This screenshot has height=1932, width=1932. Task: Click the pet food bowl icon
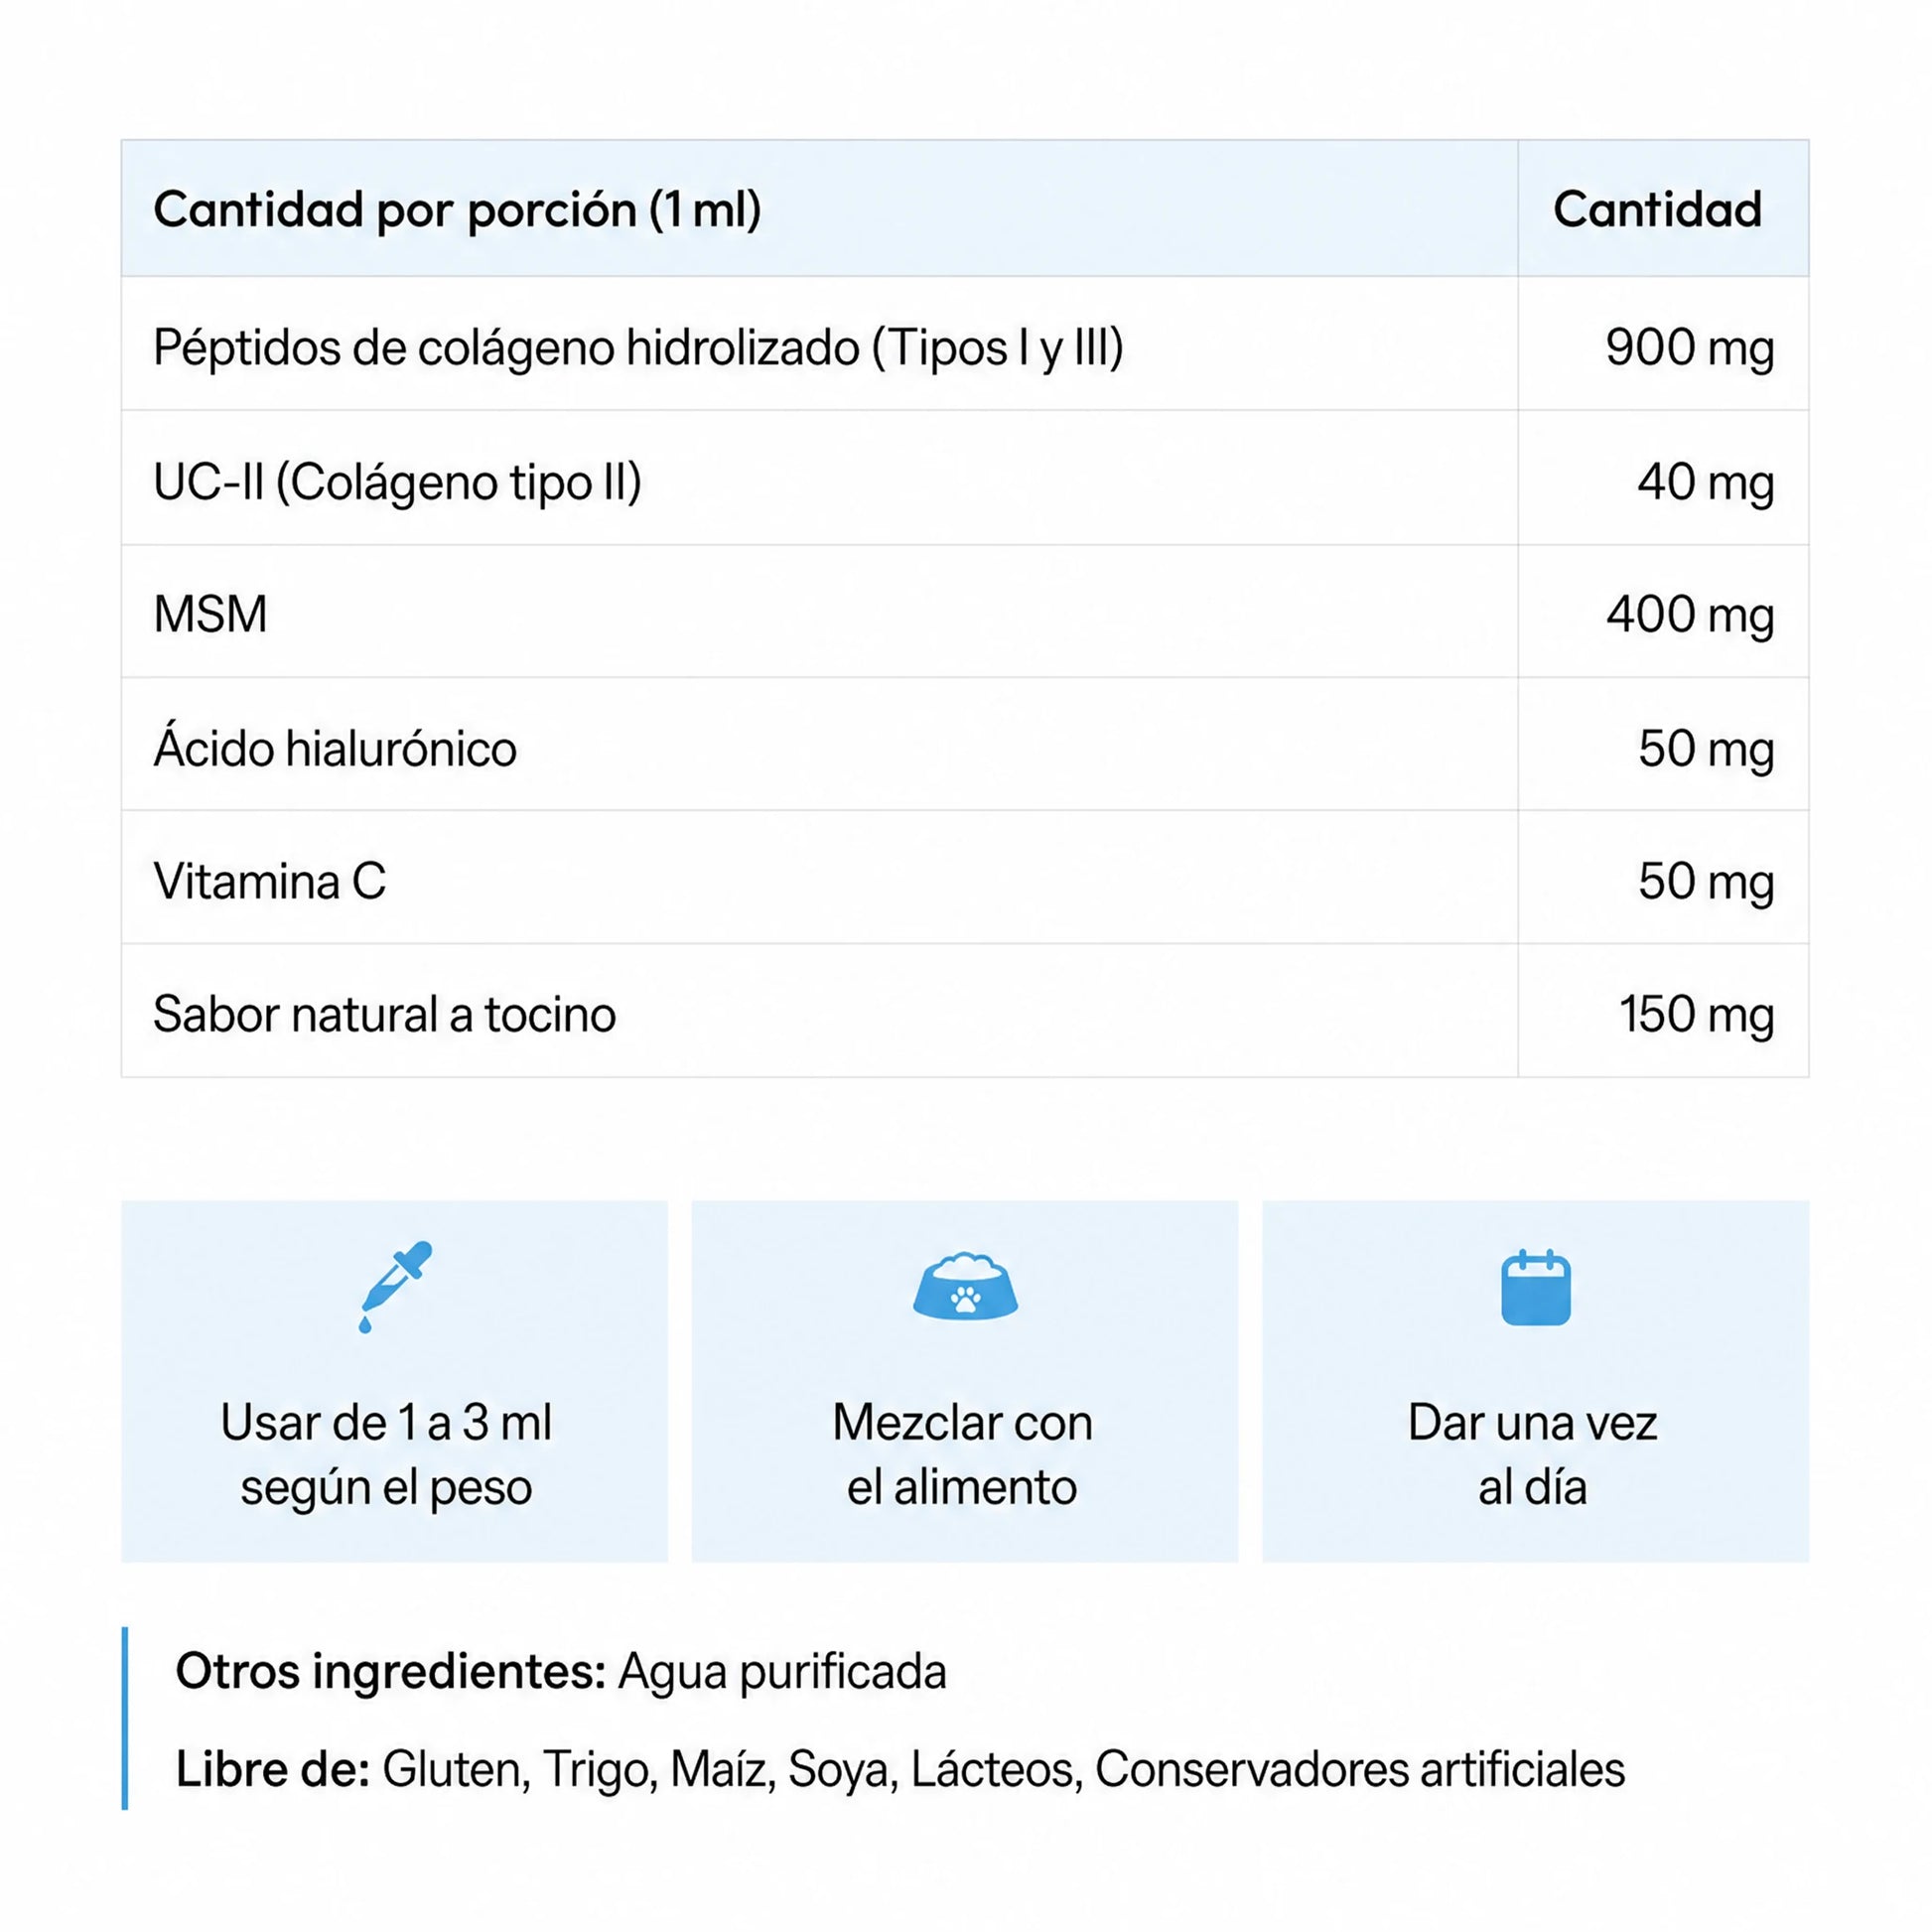pos(965,1286)
